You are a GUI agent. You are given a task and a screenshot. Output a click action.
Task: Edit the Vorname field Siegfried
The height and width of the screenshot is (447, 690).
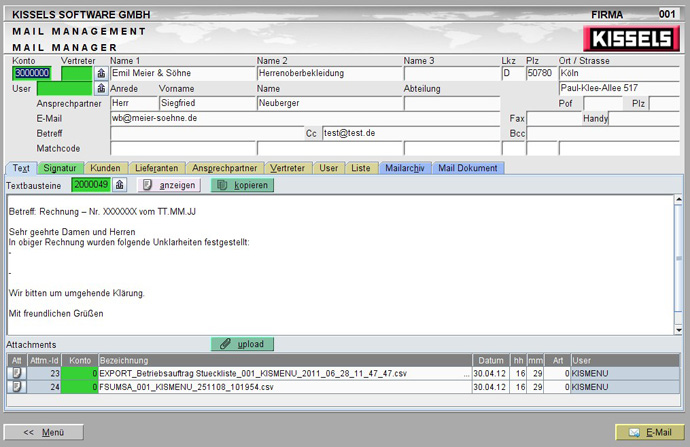pyautogui.click(x=207, y=103)
